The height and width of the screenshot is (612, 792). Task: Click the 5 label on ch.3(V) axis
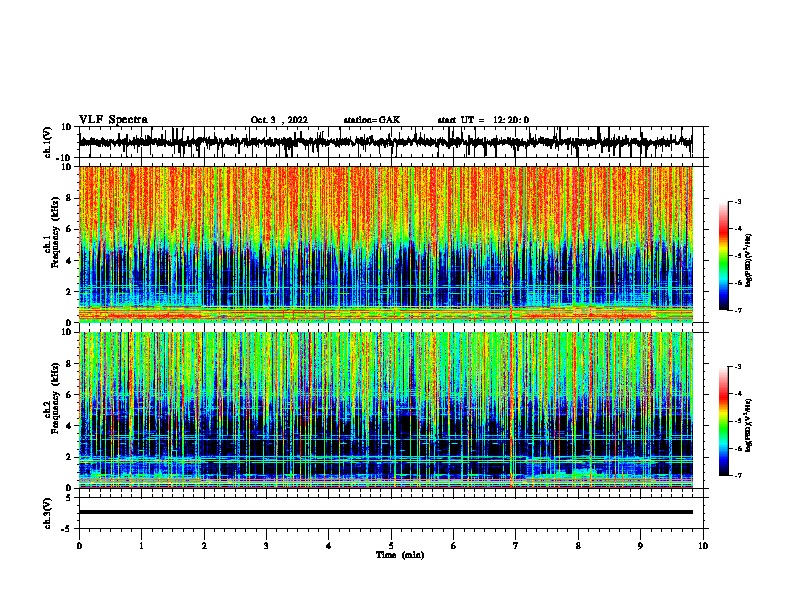click(x=69, y=498)
